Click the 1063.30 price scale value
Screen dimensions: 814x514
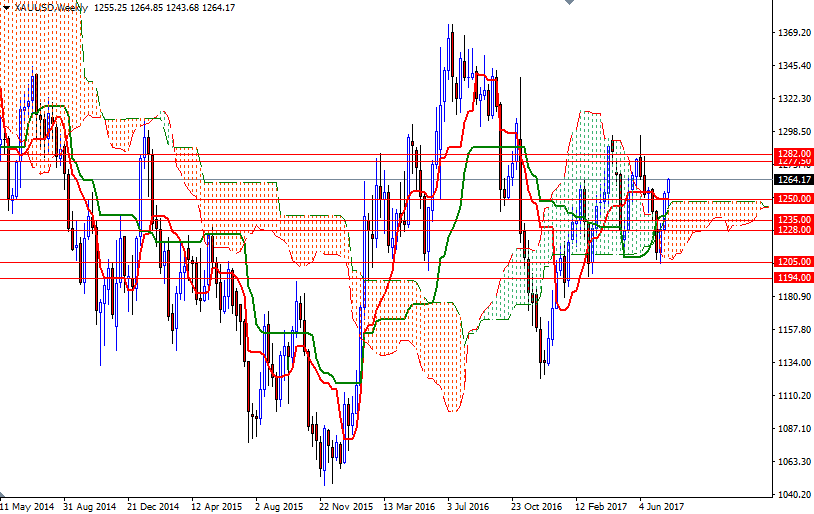click(x=794, y=462)
